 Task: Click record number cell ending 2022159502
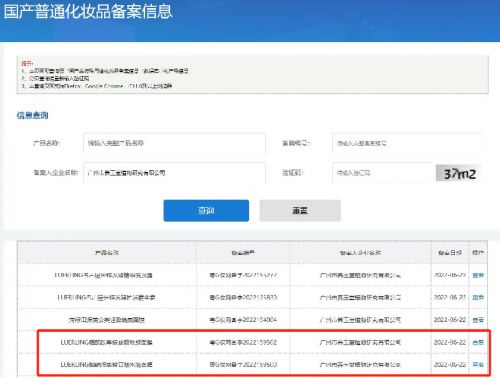[x=243, y=342]
